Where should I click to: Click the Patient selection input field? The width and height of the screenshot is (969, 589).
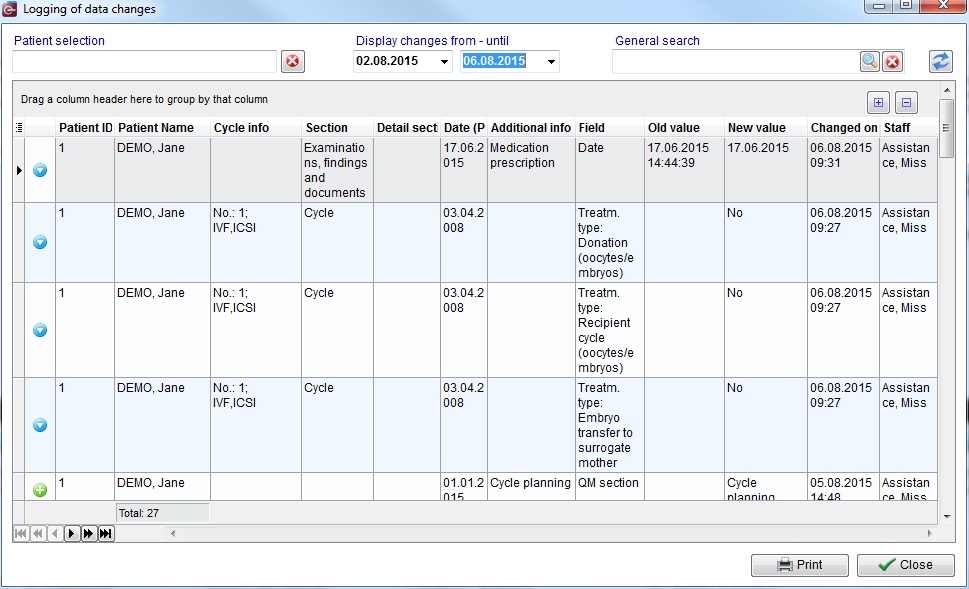click(144, 62)
